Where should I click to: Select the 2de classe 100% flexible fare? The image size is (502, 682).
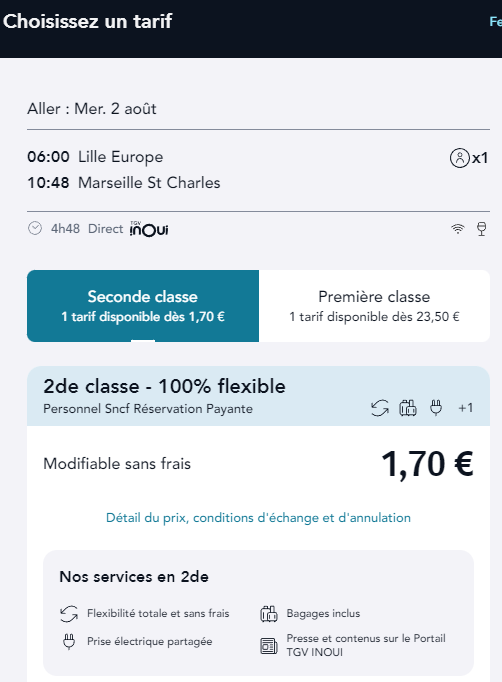pyautogui.click(x=258, y=396)
